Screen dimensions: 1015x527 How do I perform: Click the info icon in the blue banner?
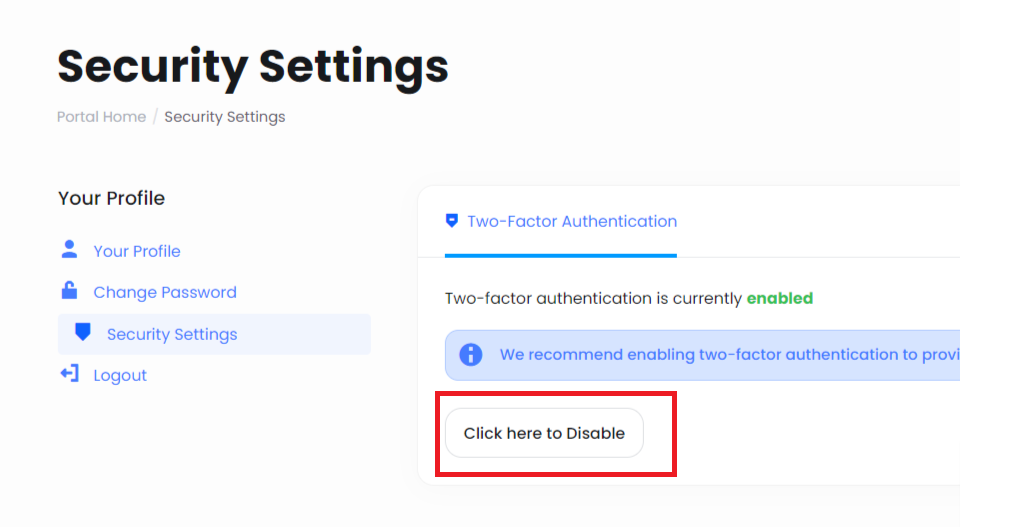pos(470,355)
